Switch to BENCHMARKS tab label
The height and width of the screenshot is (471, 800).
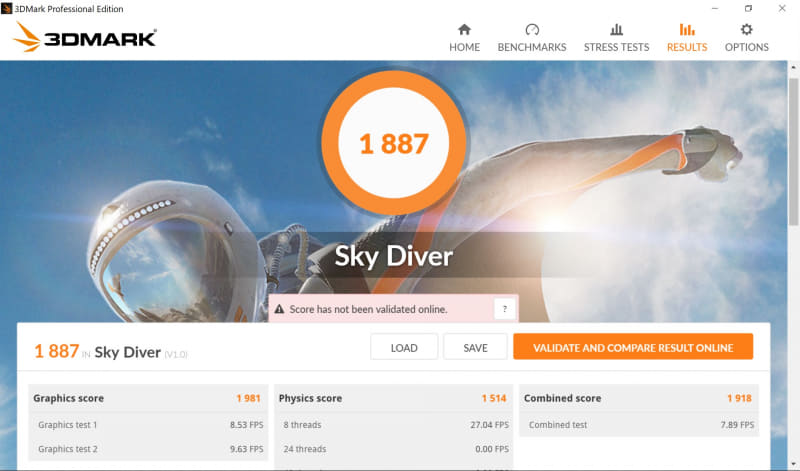tap(532, 47)
